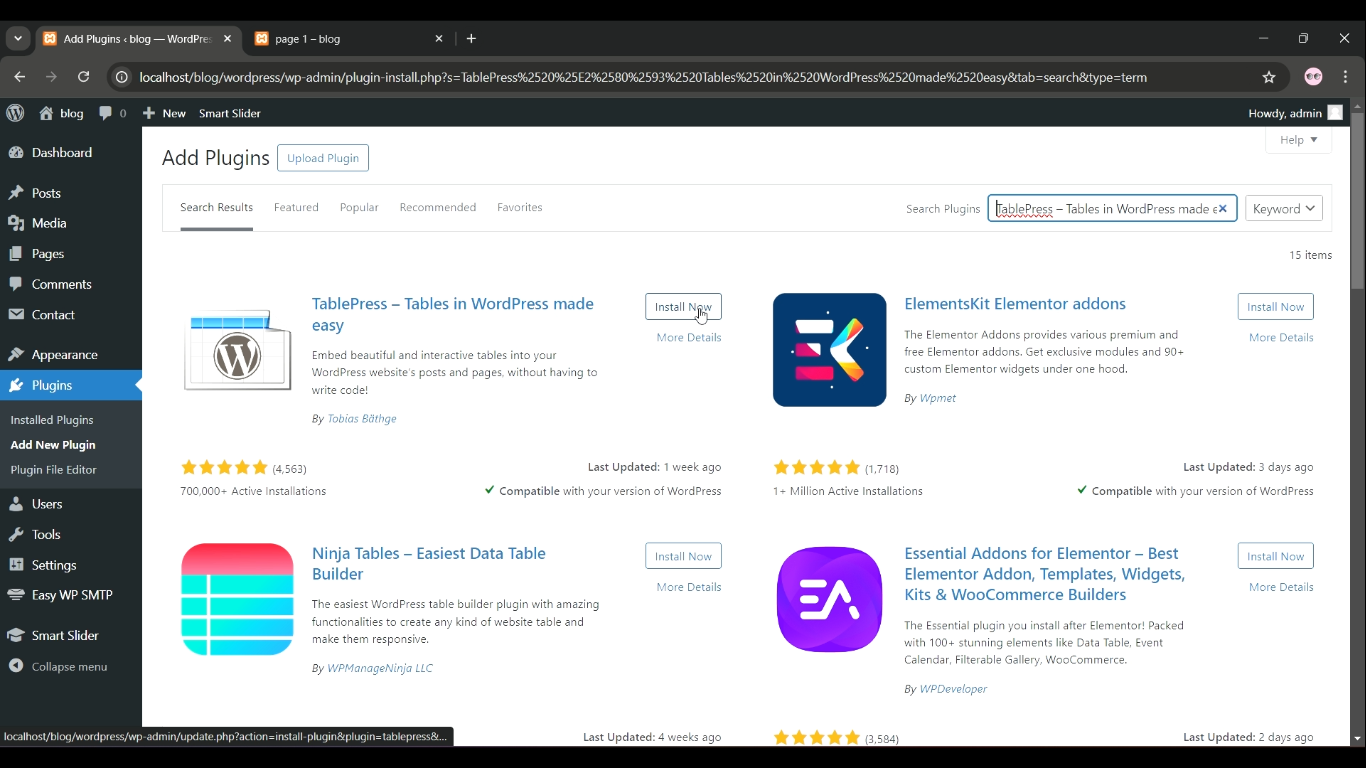Viewport: 1366px width, 768px height.
Task: Select the Add New Plugin submenu item
Action: click(x=53, y=445)
